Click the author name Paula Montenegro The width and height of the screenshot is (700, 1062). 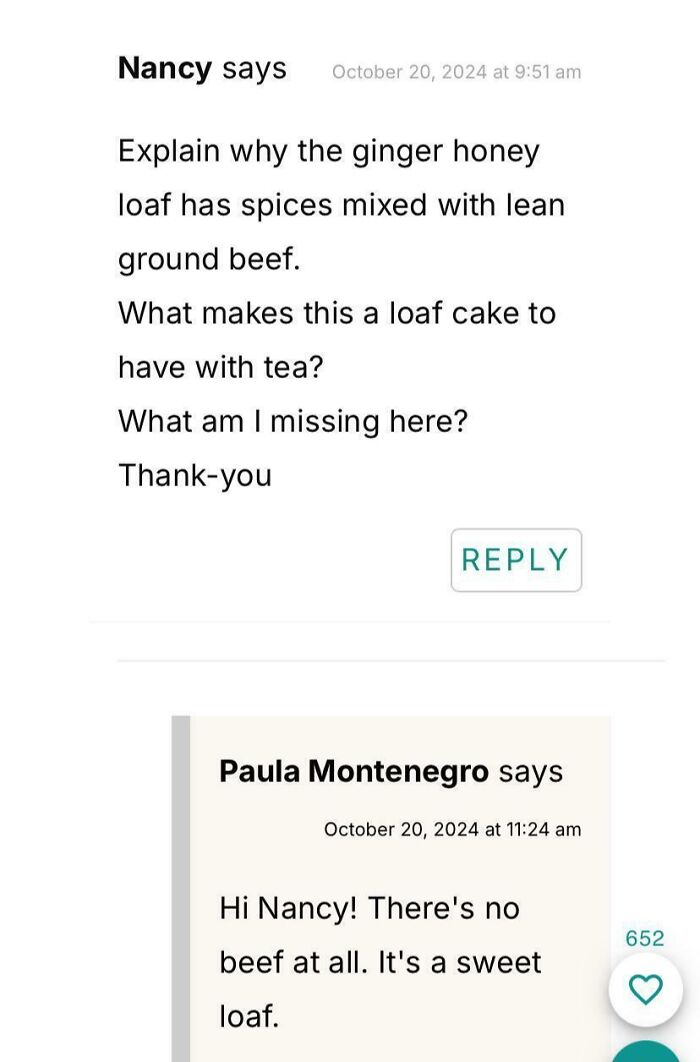354,771
